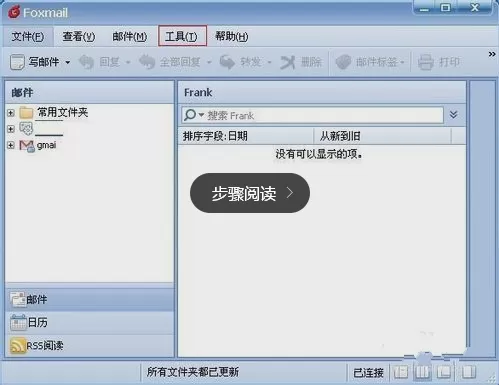The width and height of the screenshot is (499, 385).
Task: Click the Foxmail logo in title bar
Action: tap(14, 12)
